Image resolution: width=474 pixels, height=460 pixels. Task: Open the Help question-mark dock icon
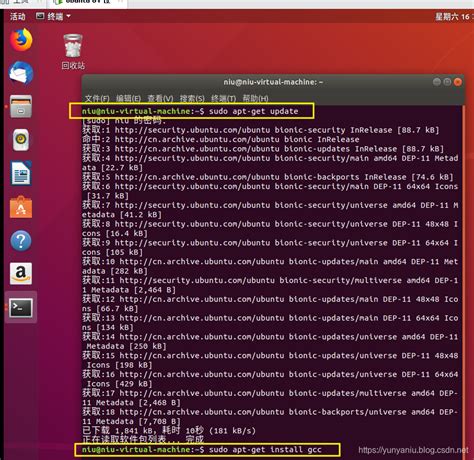21,240
